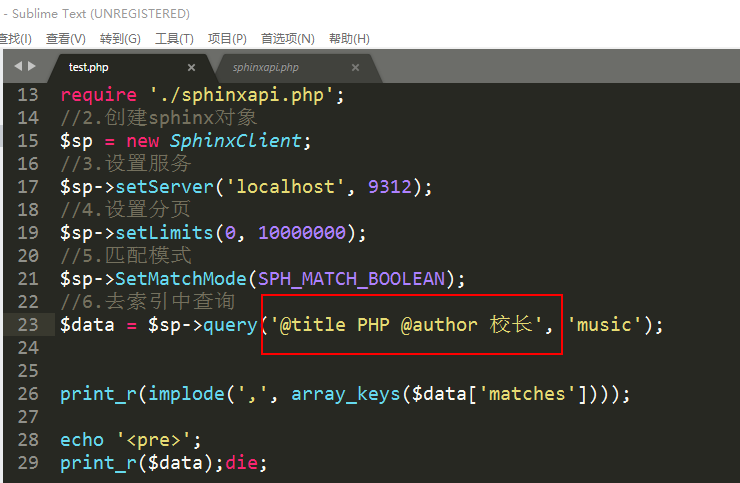Open the 帮助(H) help menu
Screen dimensions: 740x483
pyautogui.click(x=349, y=38)
